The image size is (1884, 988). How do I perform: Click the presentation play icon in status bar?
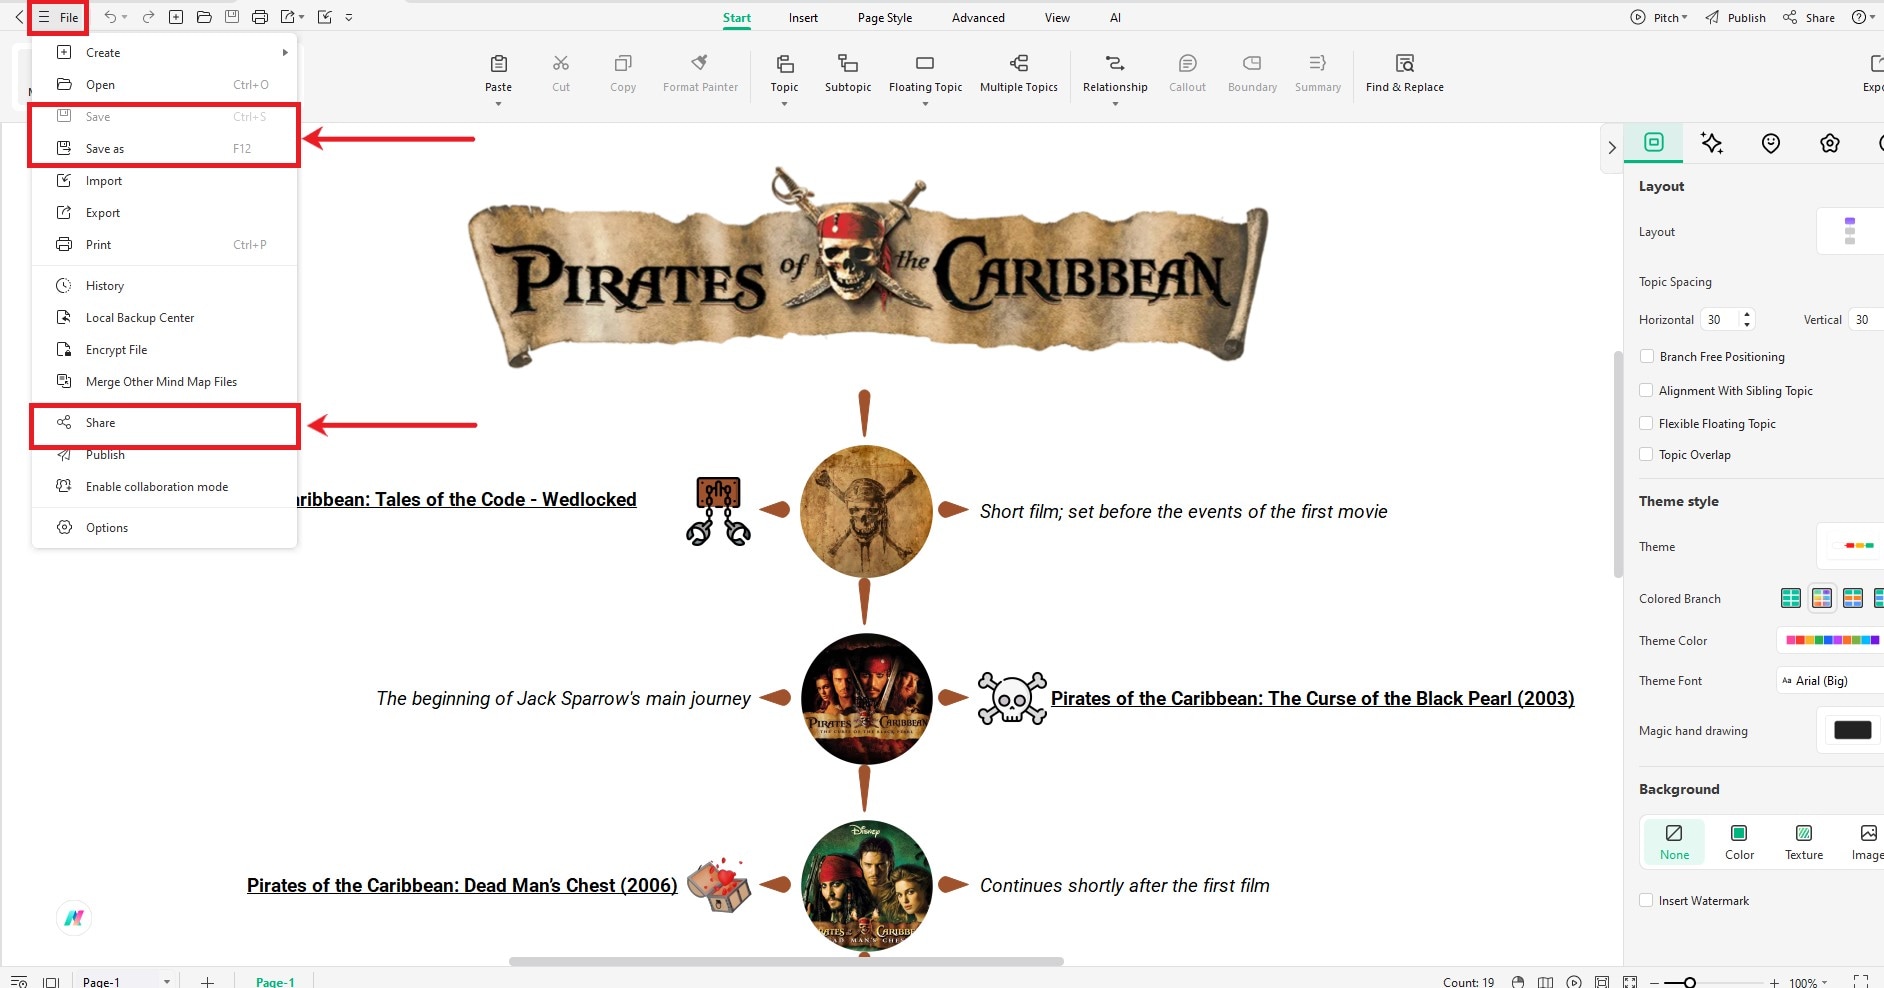point(1574,982)
